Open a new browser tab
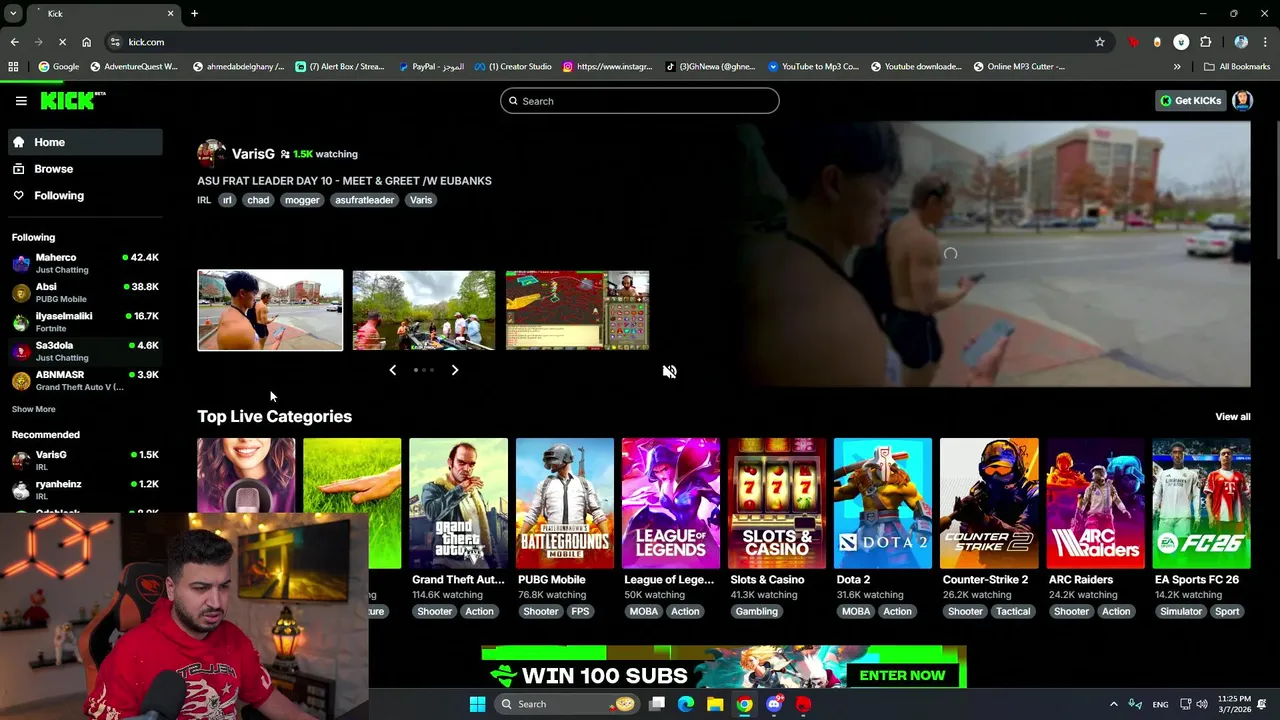Image resolution: width=1280 pixels, height=720 pixels. click(x=194, y=13)
